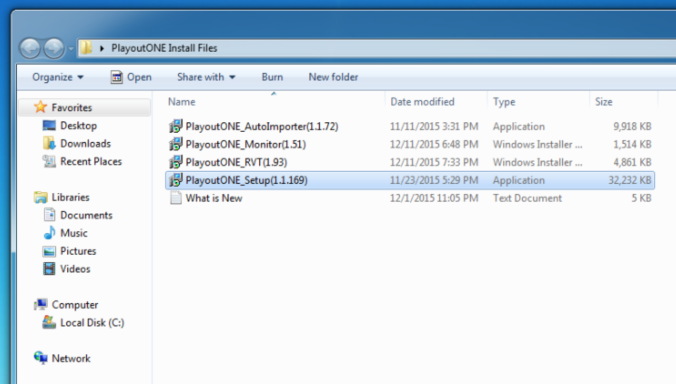This screenshot has width=676, height=384.
Task: Select file PlayoutONE_Monitor(1.51)
Action: 246,144
